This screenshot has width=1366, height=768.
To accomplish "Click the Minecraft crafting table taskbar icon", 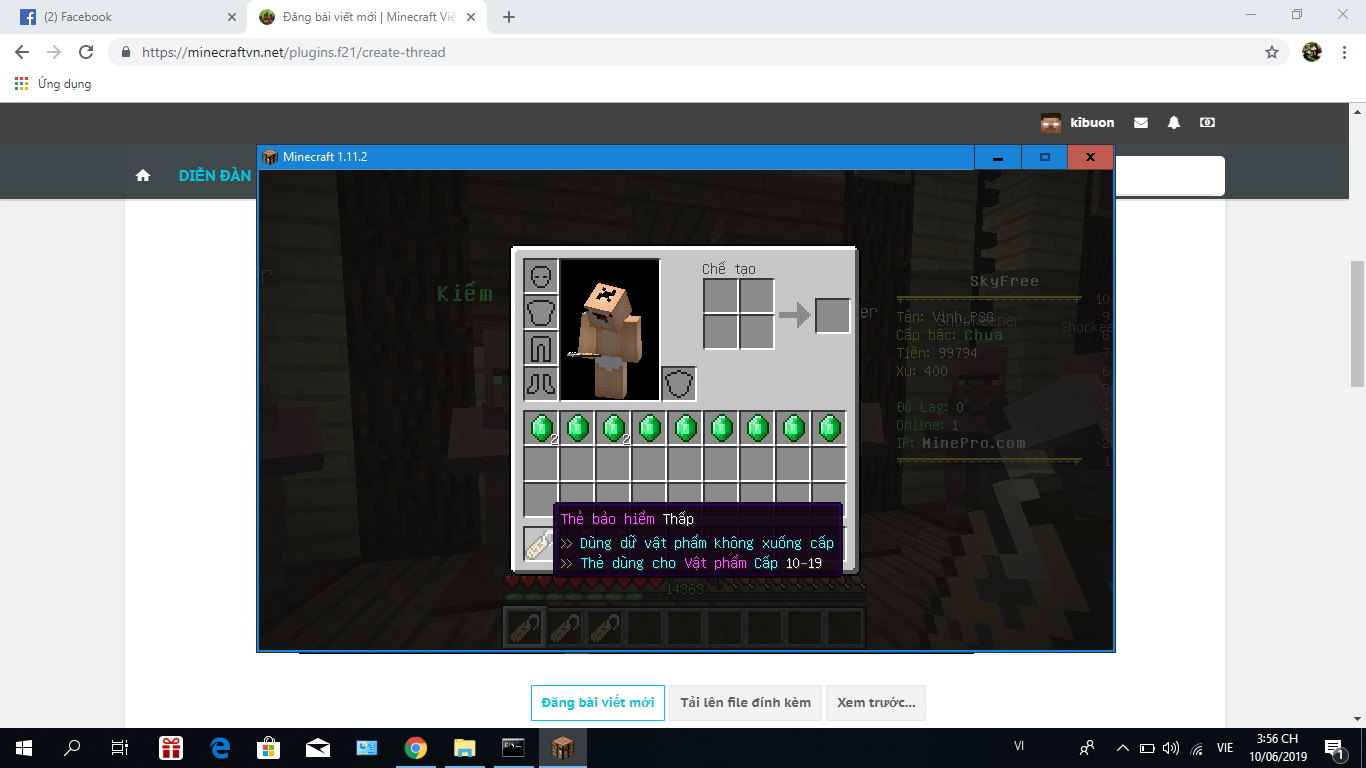I will [563, 748].
